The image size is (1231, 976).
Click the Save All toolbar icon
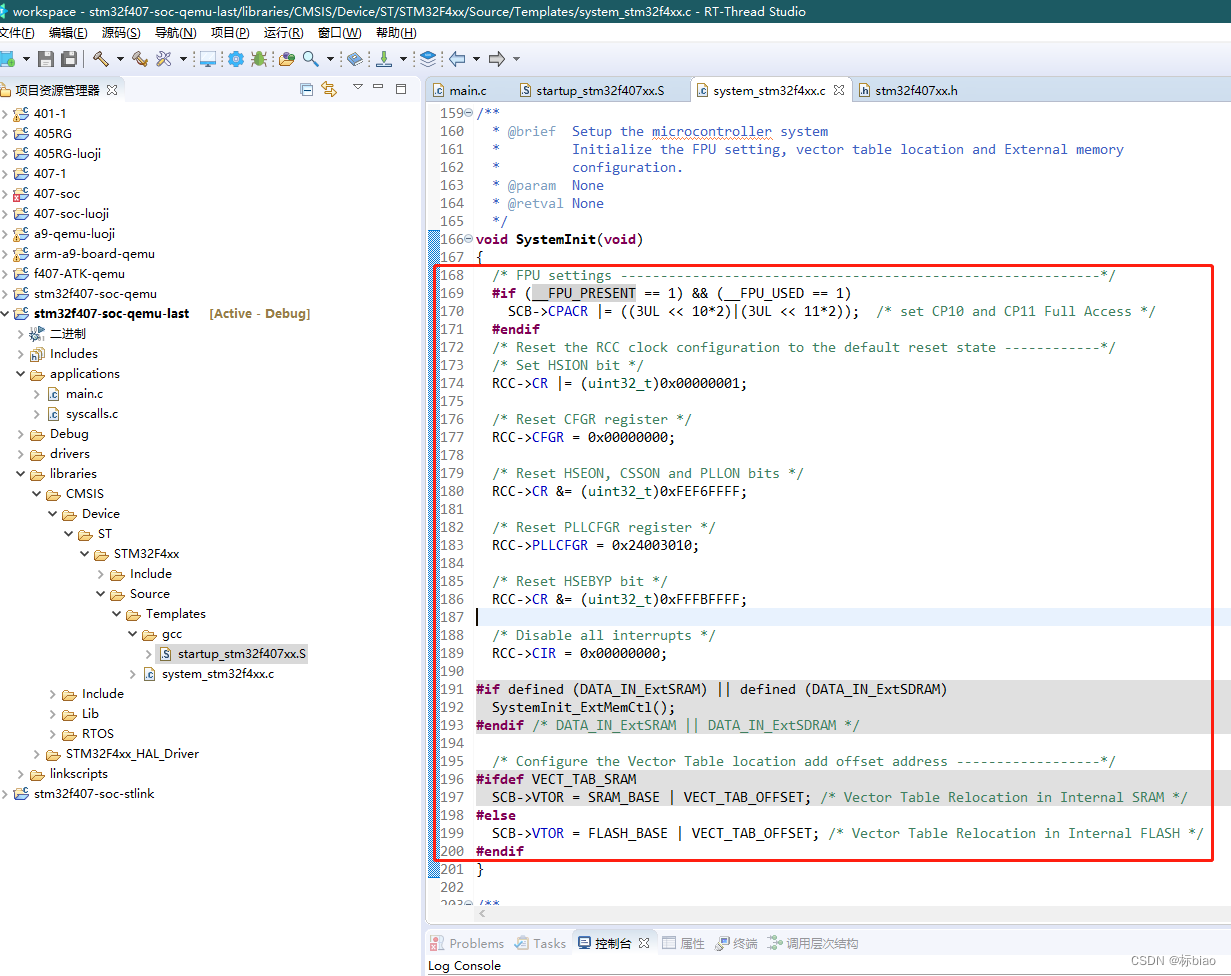point(69,58)
